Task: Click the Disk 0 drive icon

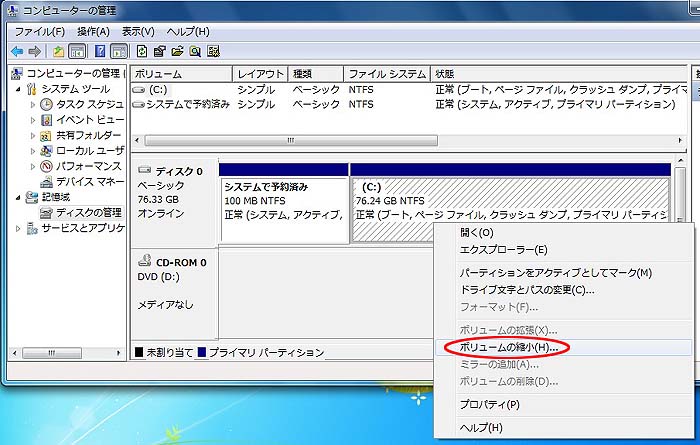Action: (x=144, y=171)
